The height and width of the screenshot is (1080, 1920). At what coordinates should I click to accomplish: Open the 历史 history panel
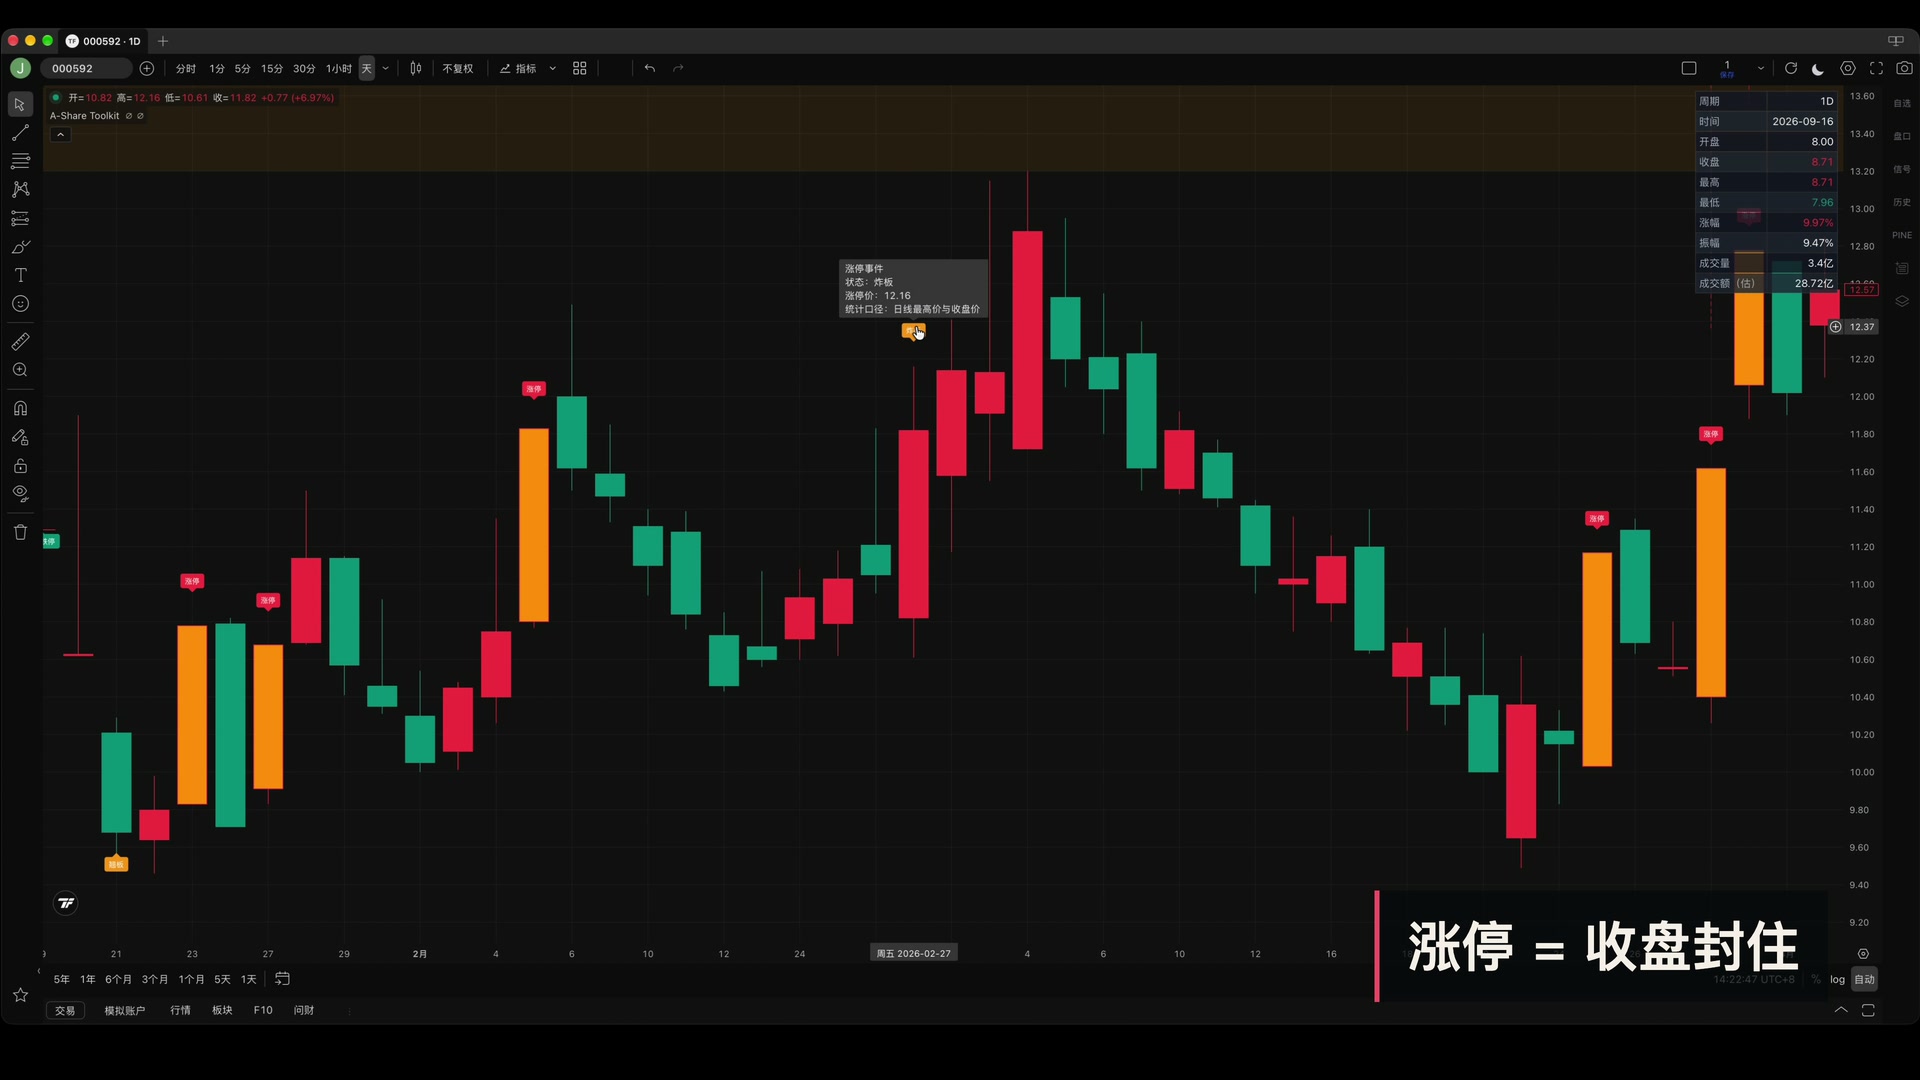coord(1902,202)
